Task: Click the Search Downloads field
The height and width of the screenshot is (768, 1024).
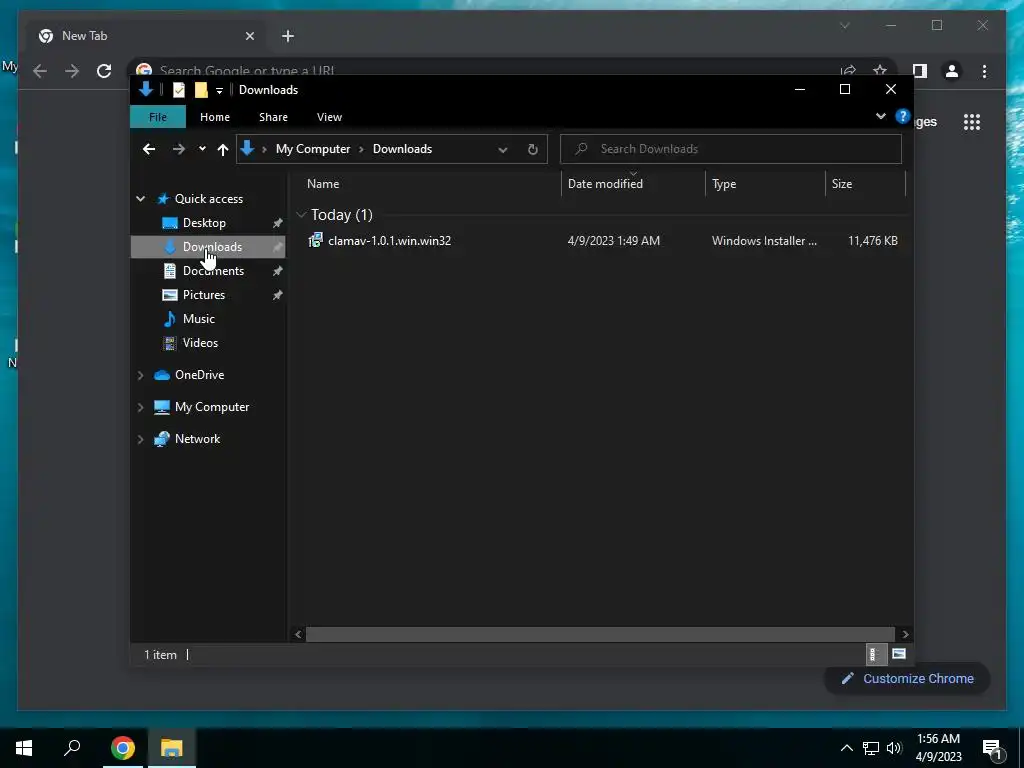Action: (x=731, y=149)
